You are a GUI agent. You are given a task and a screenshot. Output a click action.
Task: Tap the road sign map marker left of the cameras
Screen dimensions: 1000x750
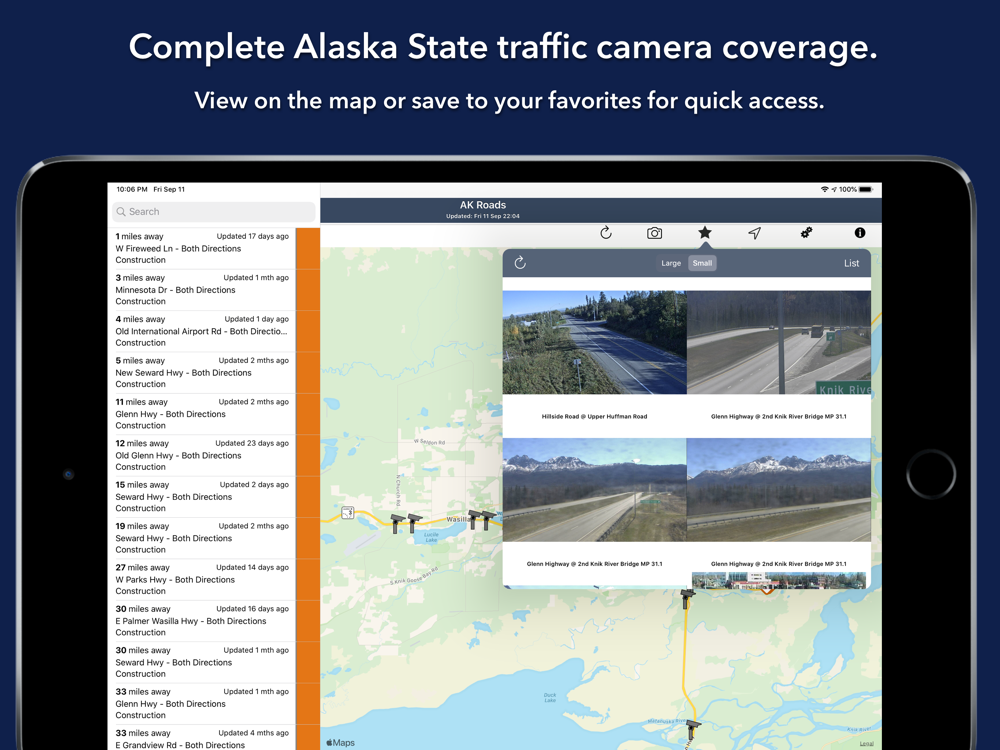[348, 513]
